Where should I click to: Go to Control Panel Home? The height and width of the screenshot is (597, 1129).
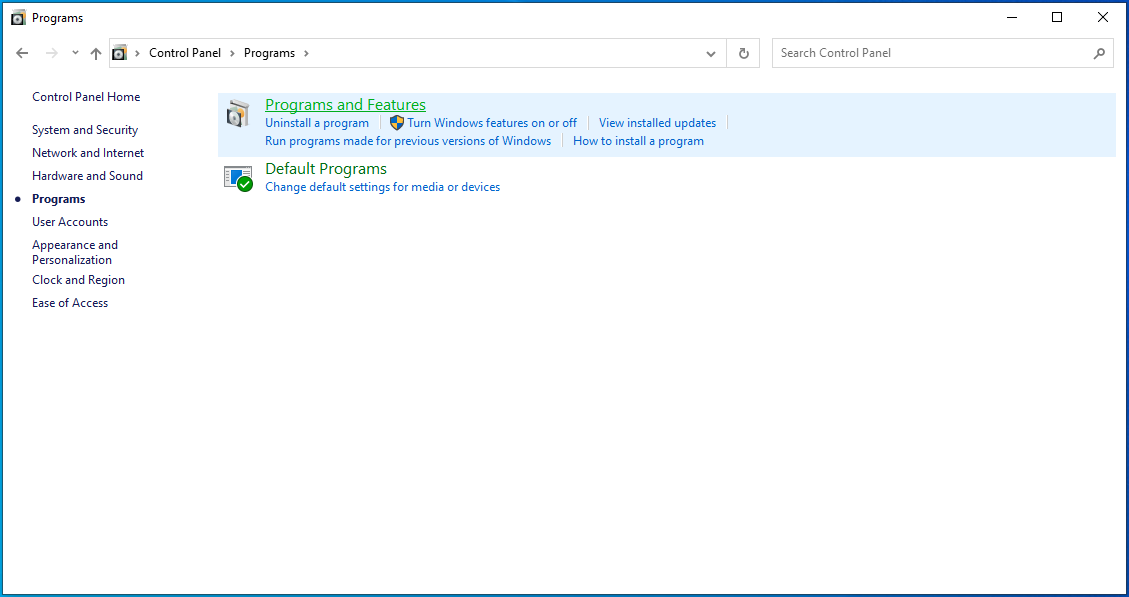[x=86, y=97]
